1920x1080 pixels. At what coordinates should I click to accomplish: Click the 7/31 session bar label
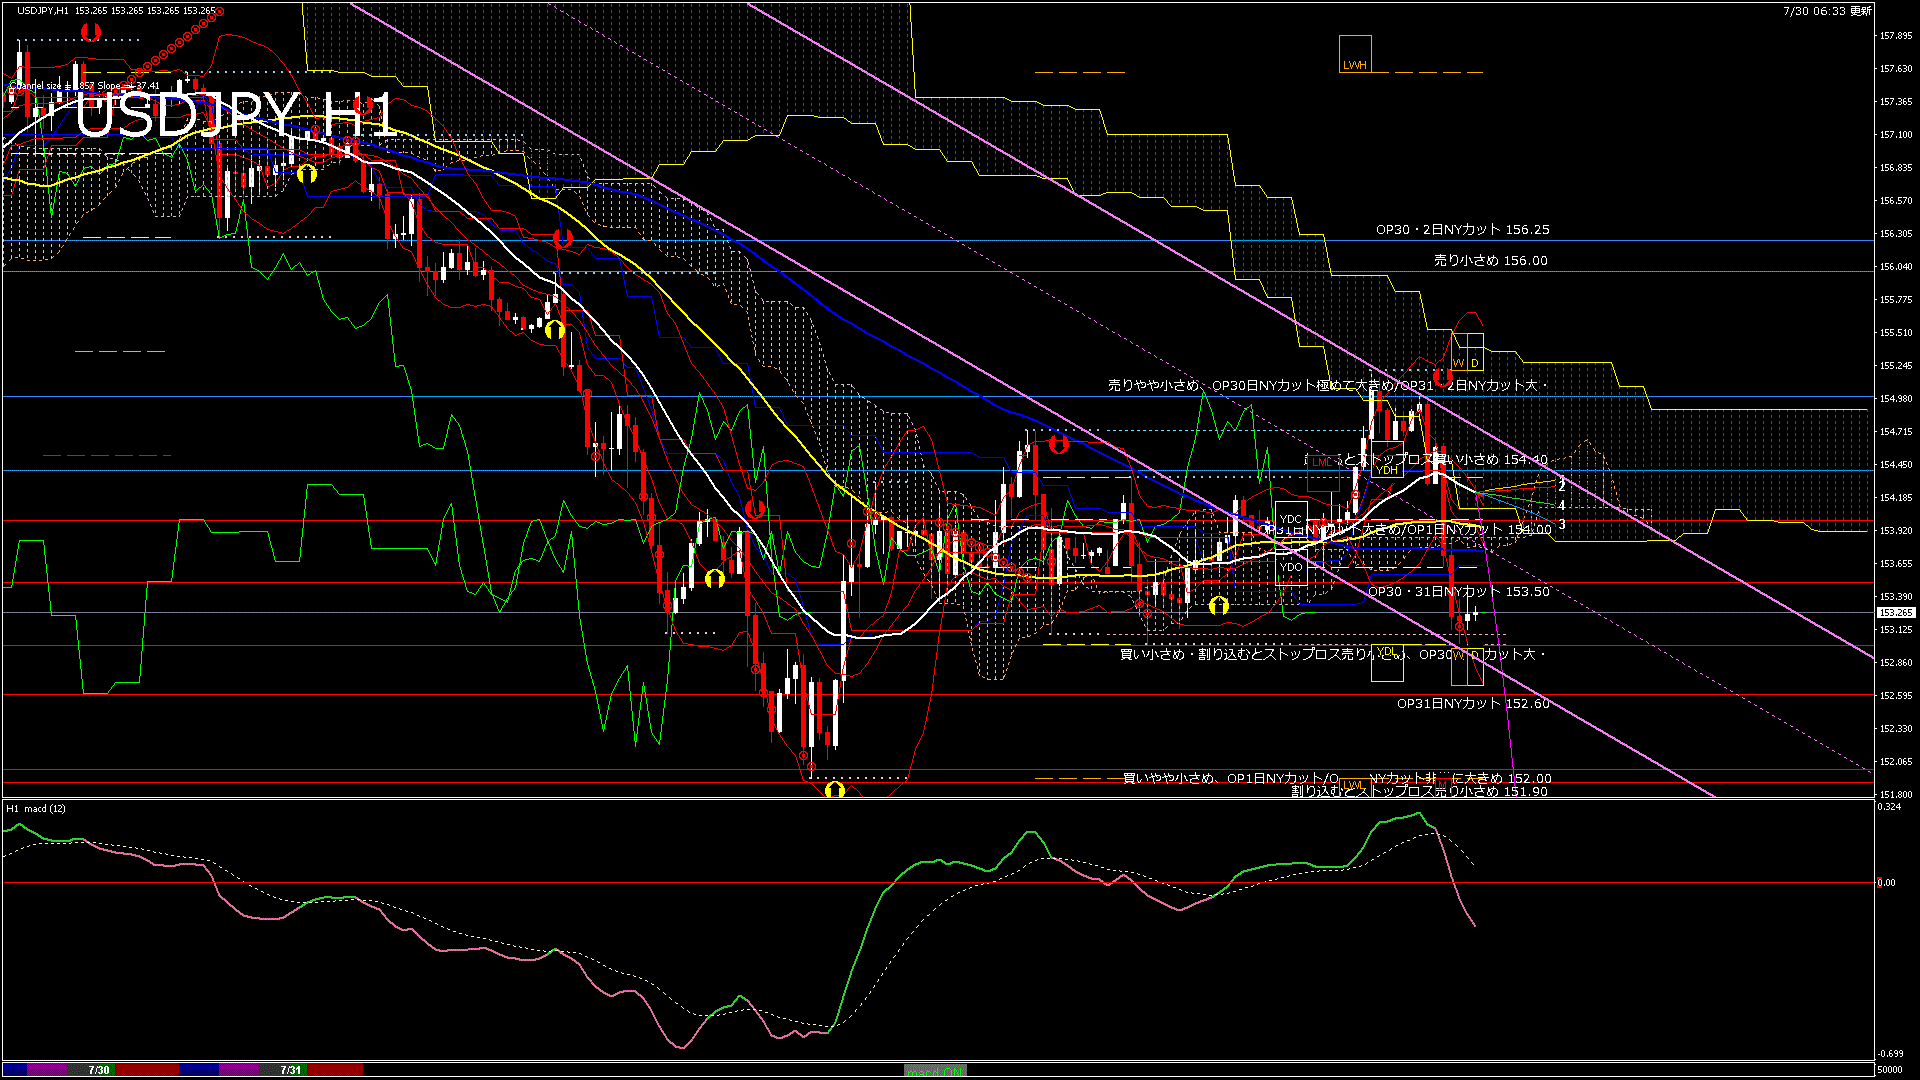pyautogui.click(x=290, y=1070)
